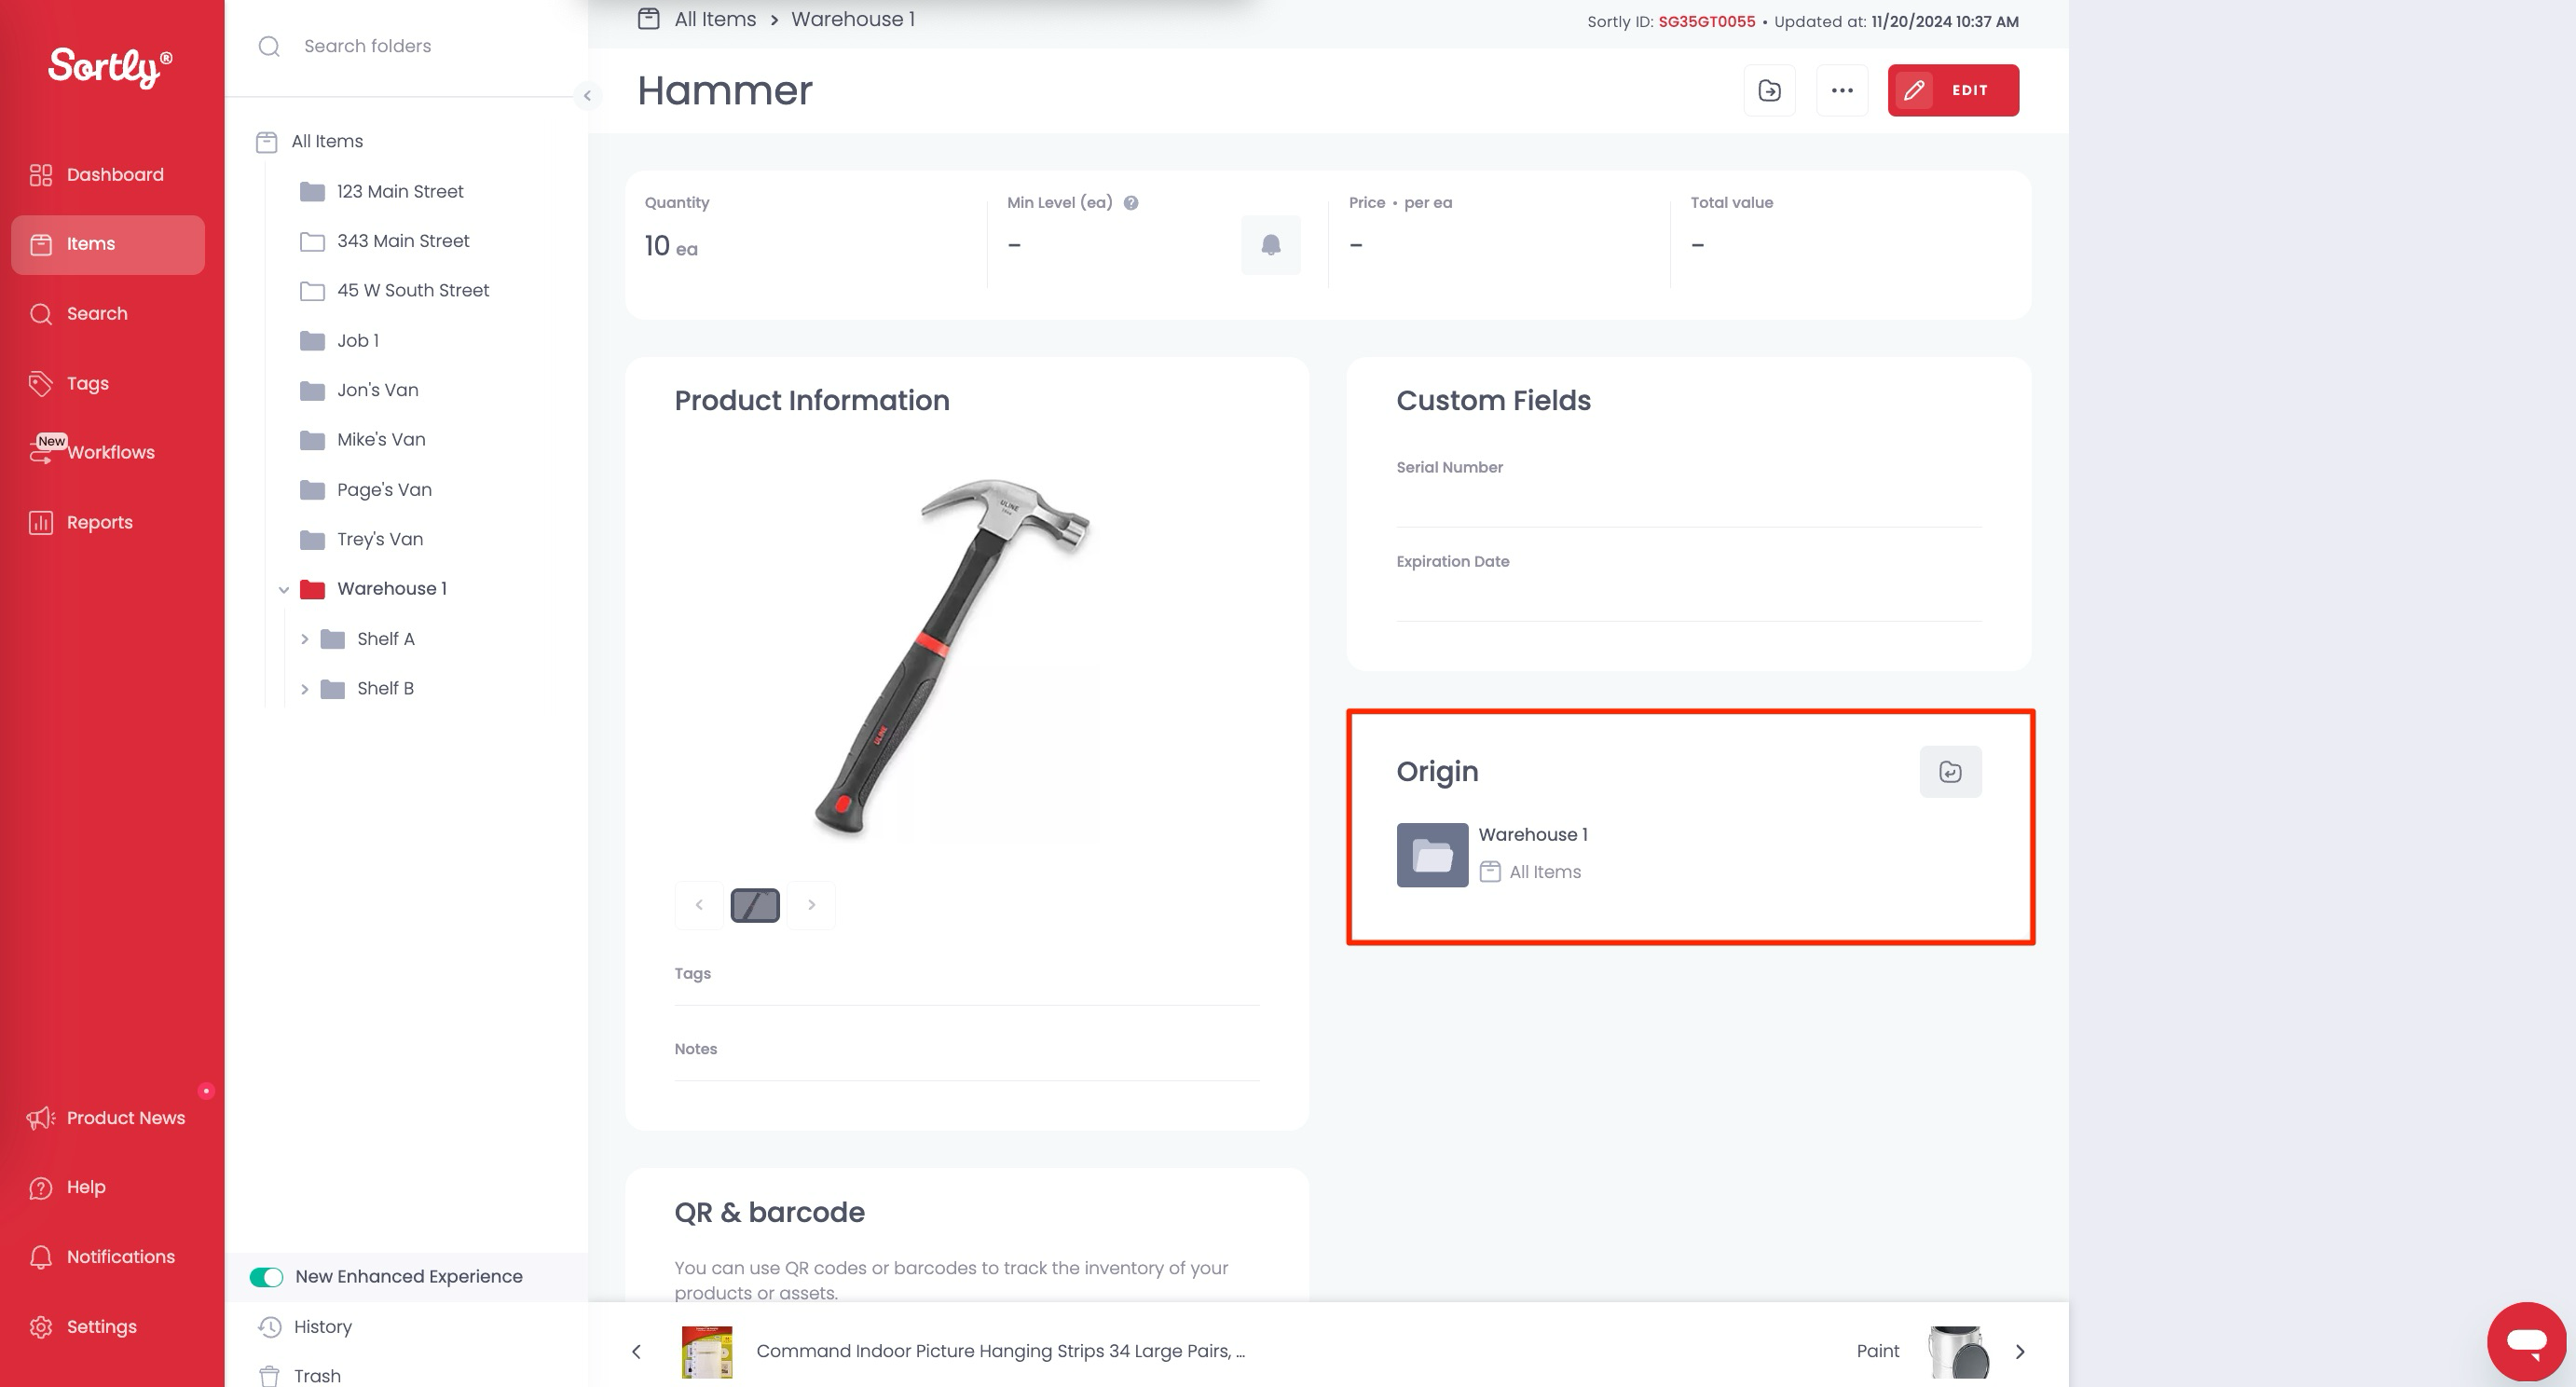Open History from the folder panel
Viewport: 2576px width, 1387px height.
click(322, 1326)
